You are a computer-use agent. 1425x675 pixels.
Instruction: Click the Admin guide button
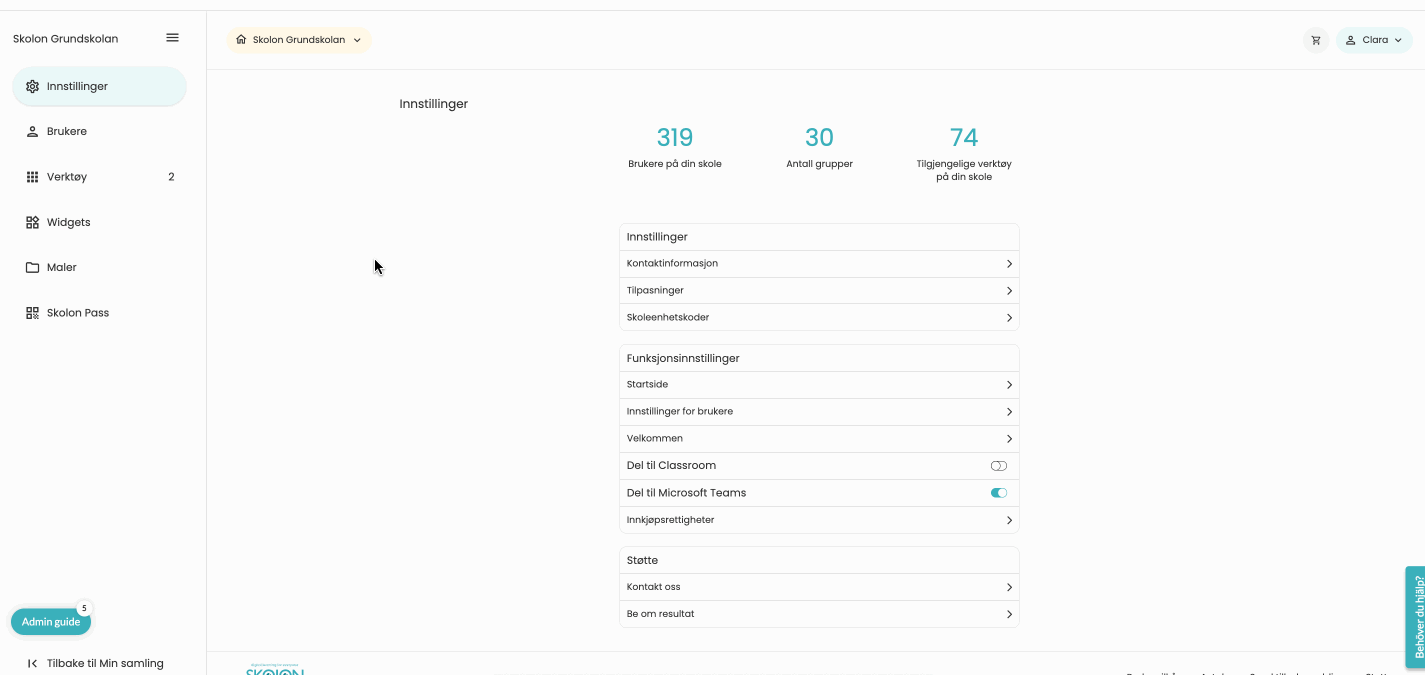click(x=51, y=622)
